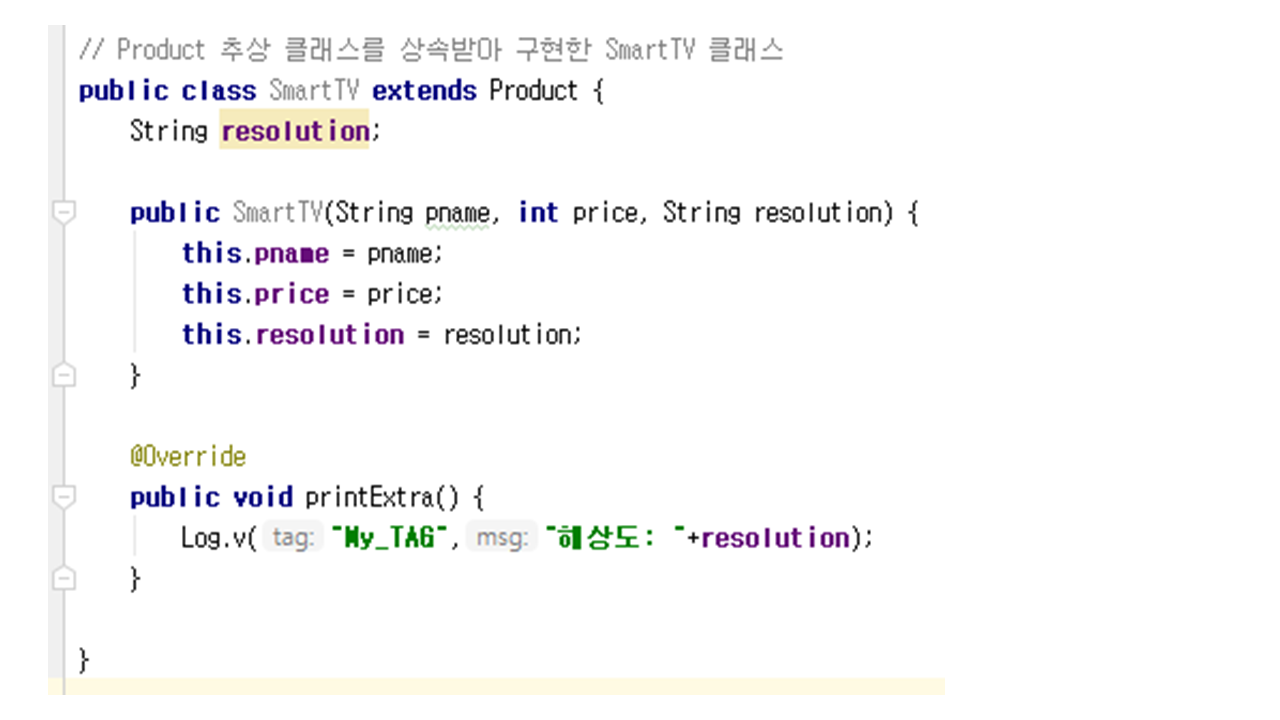1280x720 pixels.
Task: Click the tag: parameter hint
Action: click(x=294, y=538)
